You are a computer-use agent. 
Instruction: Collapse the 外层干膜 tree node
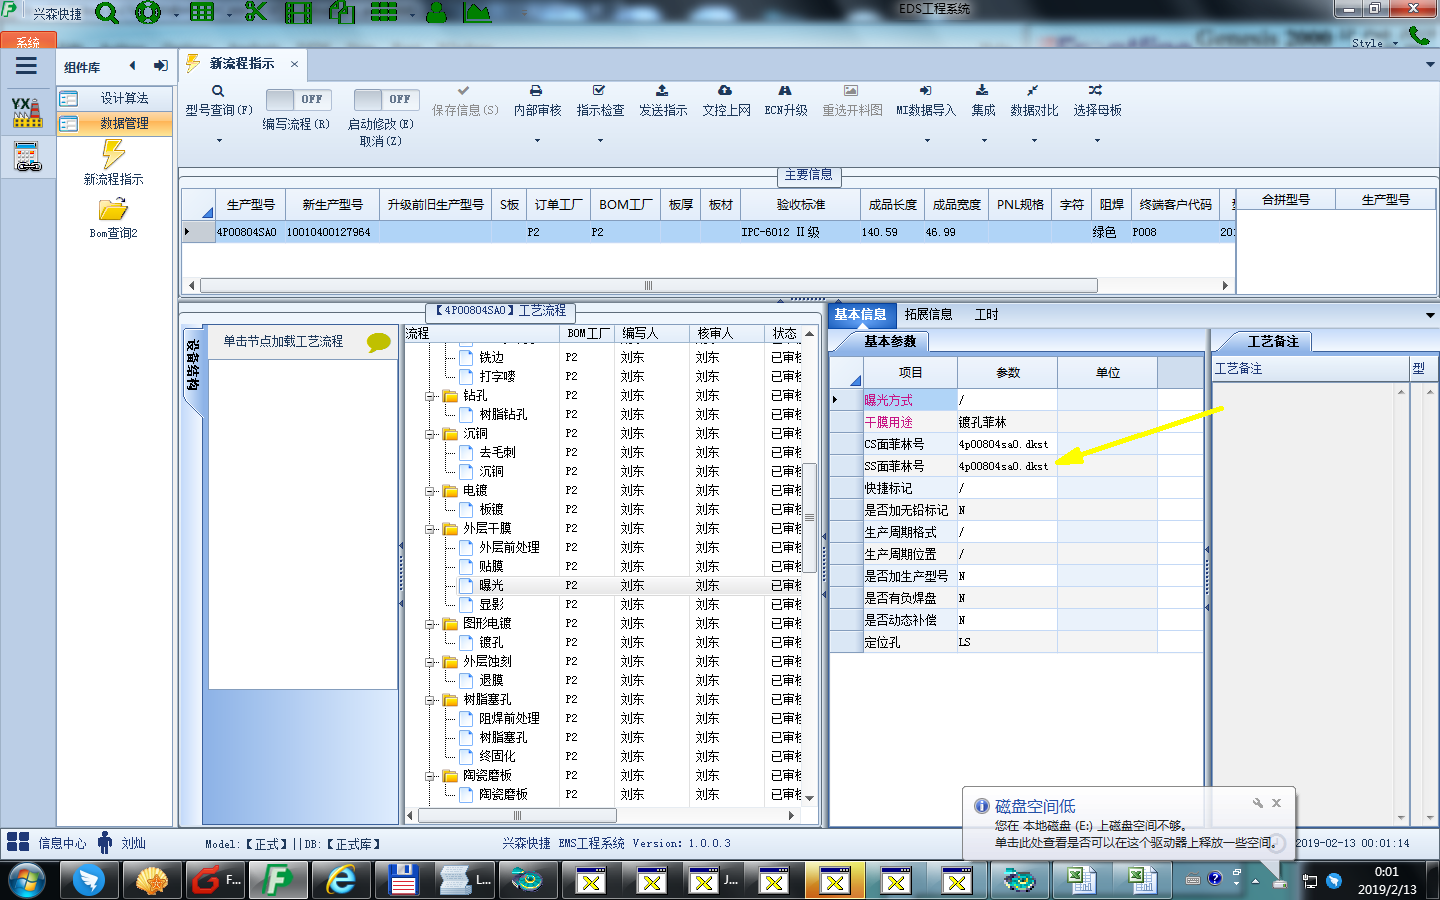[430, 529]
